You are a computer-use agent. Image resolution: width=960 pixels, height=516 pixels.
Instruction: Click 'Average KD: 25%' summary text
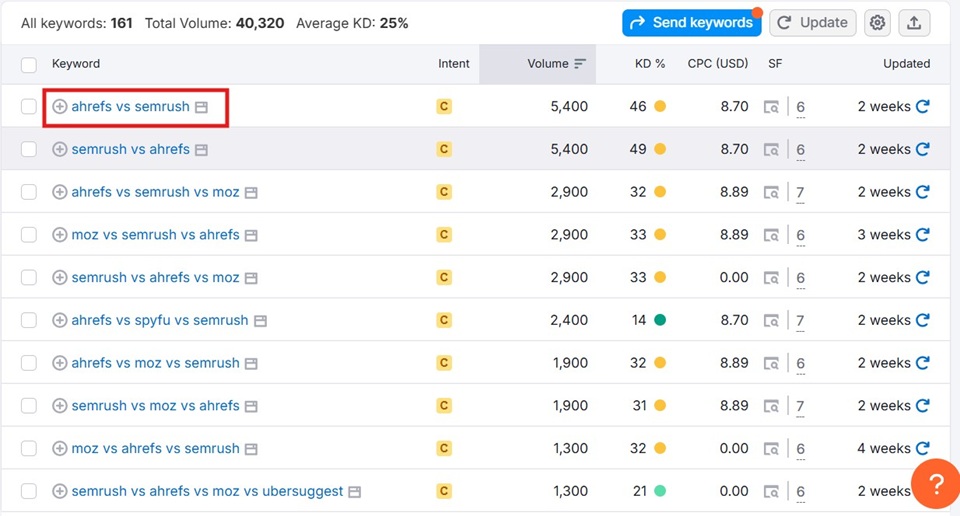tap(352, 24)
